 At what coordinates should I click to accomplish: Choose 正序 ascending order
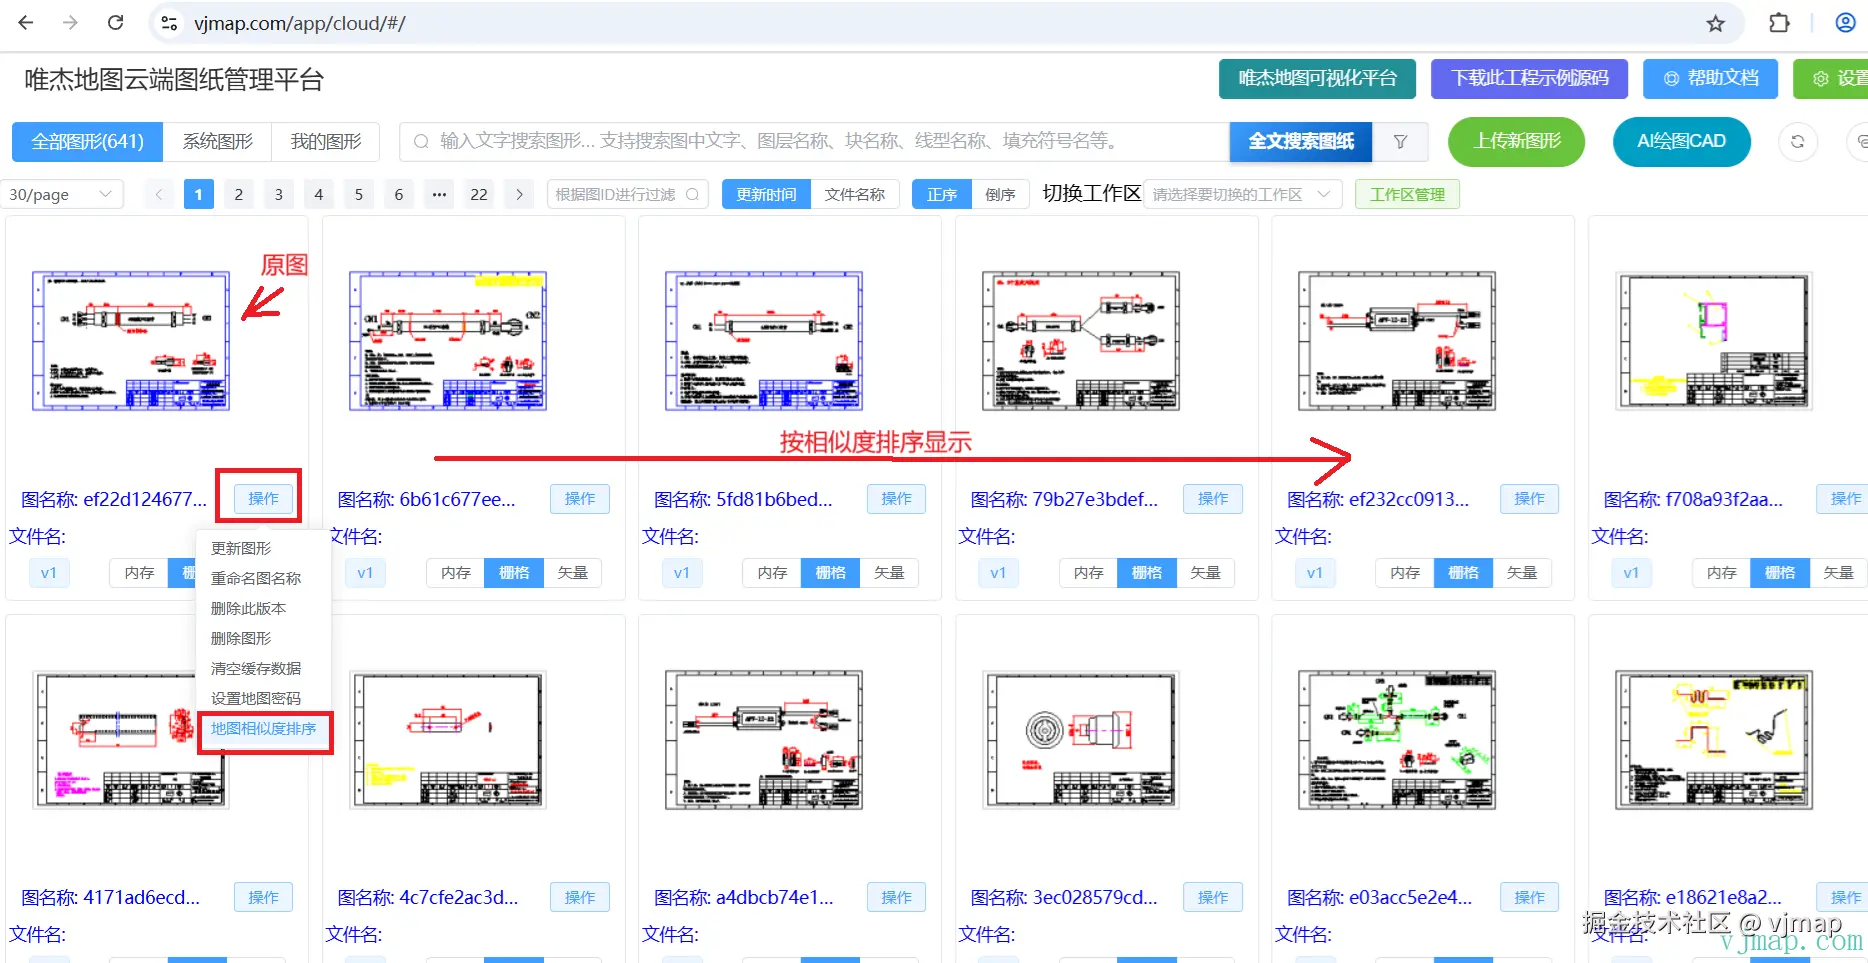coord(942,194)
